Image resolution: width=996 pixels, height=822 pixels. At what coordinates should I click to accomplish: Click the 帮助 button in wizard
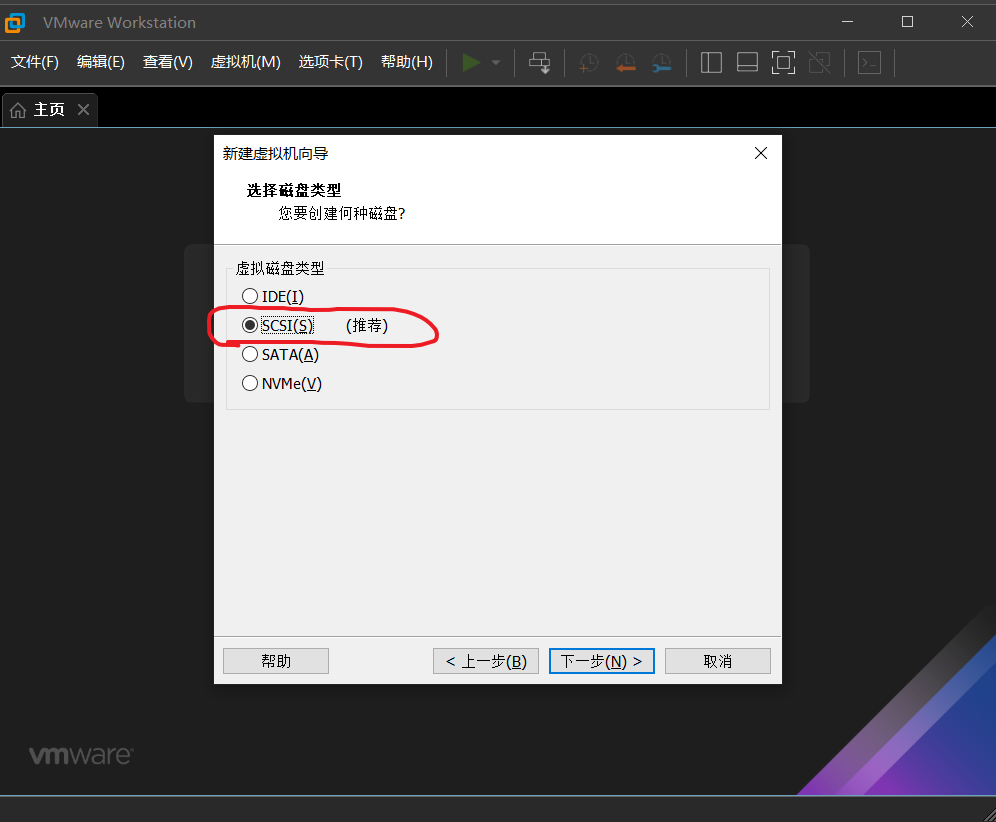click(276, 661)
